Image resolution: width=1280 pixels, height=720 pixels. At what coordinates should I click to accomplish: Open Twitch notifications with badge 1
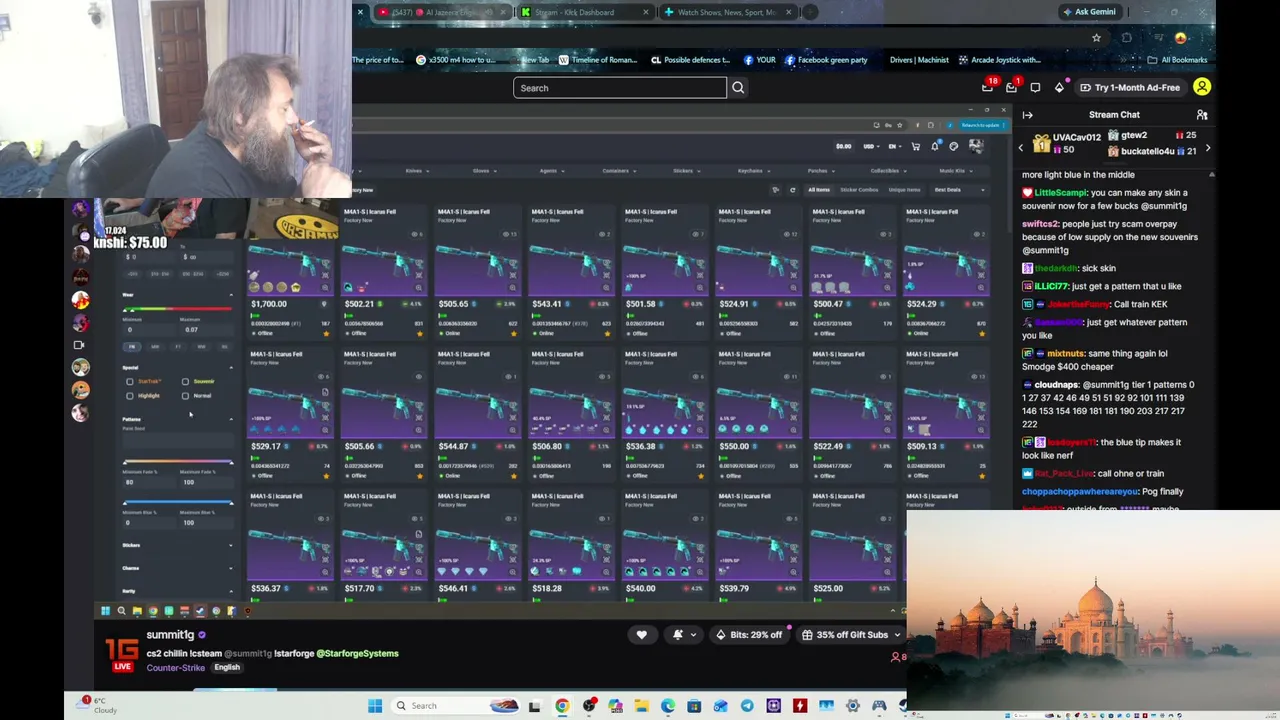click(1012, 87)
